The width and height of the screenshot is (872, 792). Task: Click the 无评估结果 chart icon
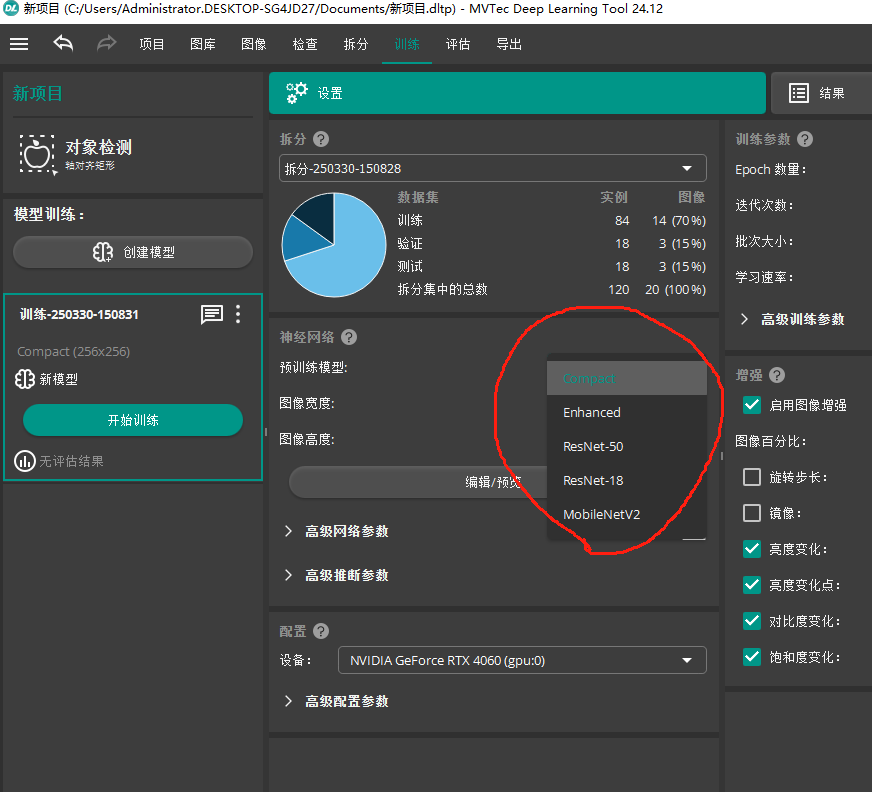(x=24, y=461)
